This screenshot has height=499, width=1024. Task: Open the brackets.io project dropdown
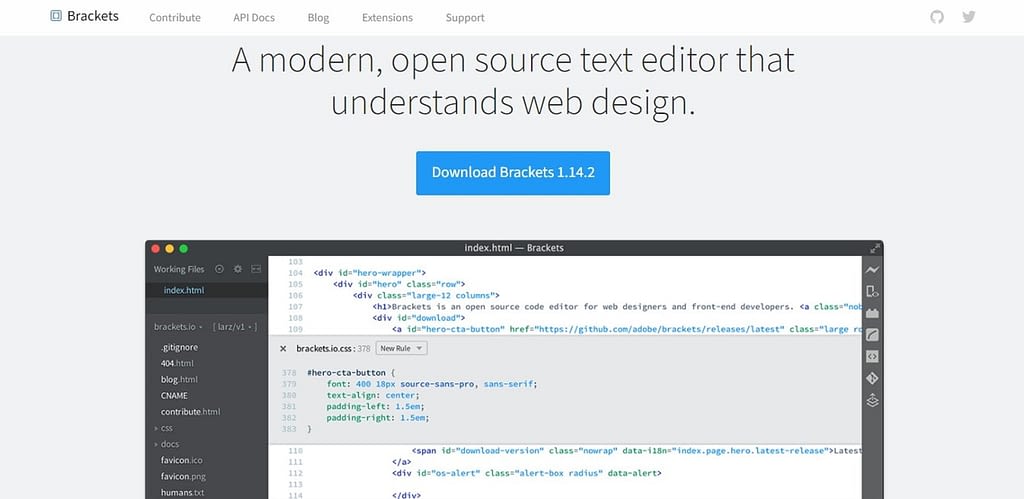[x=178, y=327]
